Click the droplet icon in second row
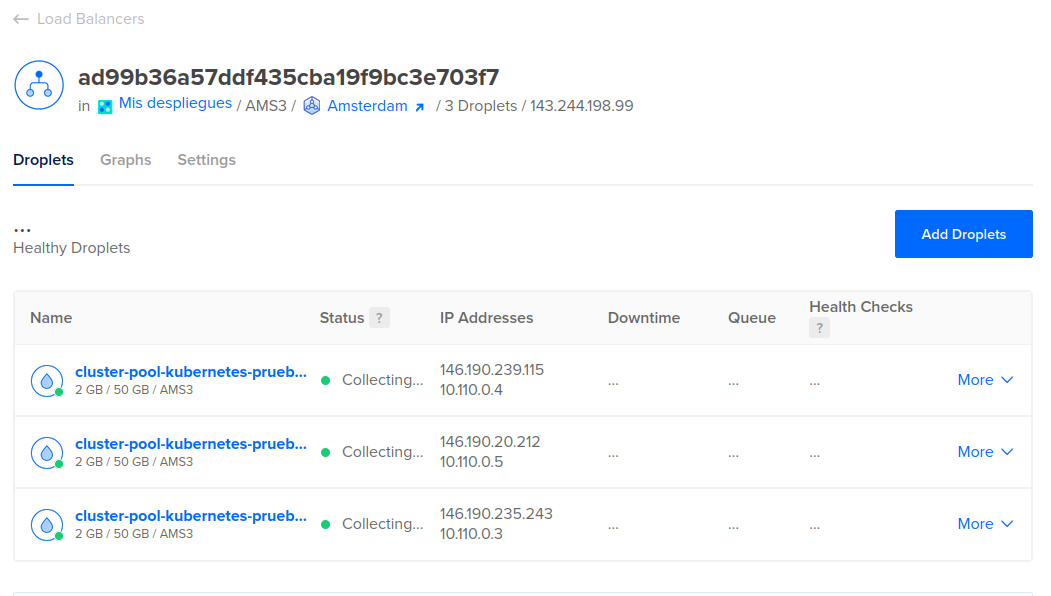 tap(46, 452)
